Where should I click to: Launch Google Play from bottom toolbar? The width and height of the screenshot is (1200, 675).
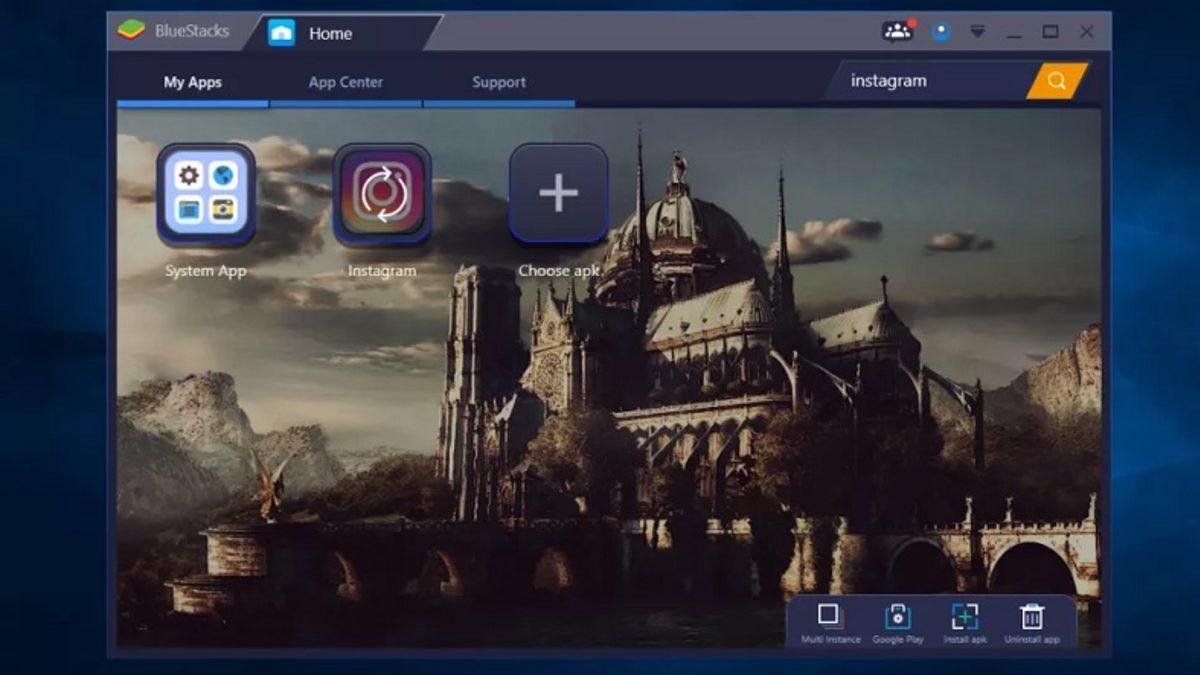(898, 622)
